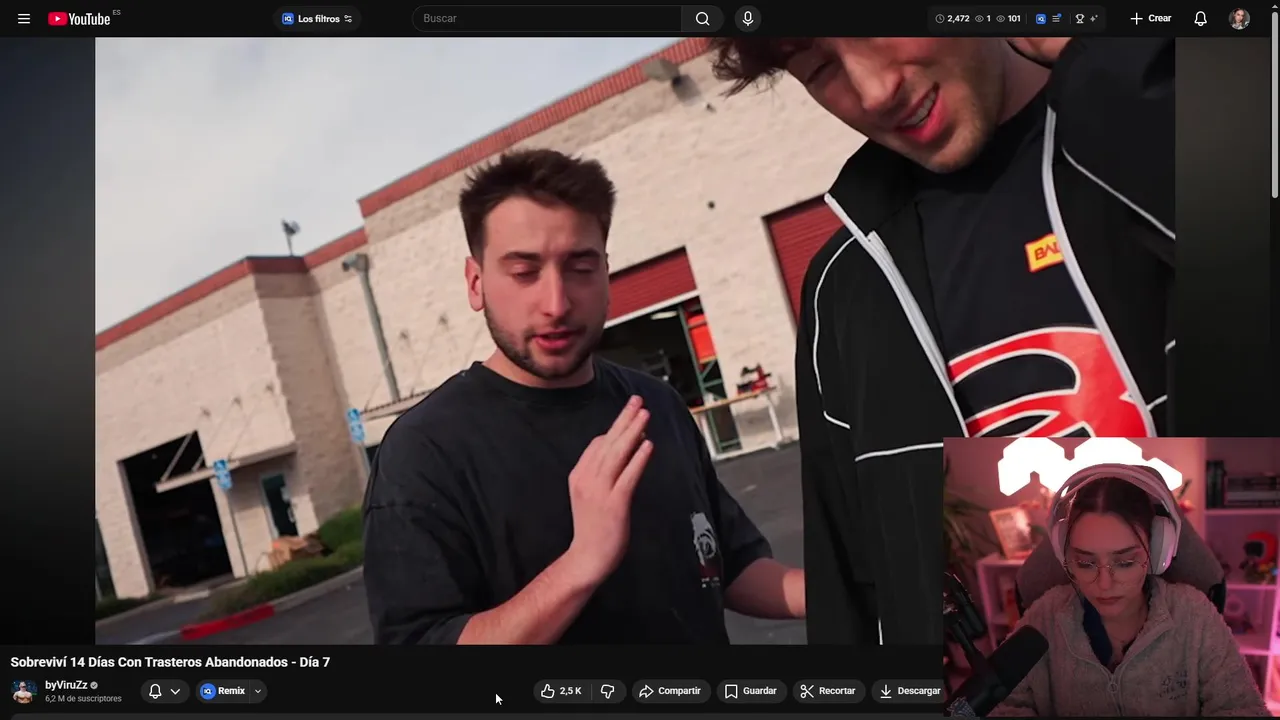The image size is (1280, 720).
Task: Click the Crear button
Action: [x=1150, y=19]
